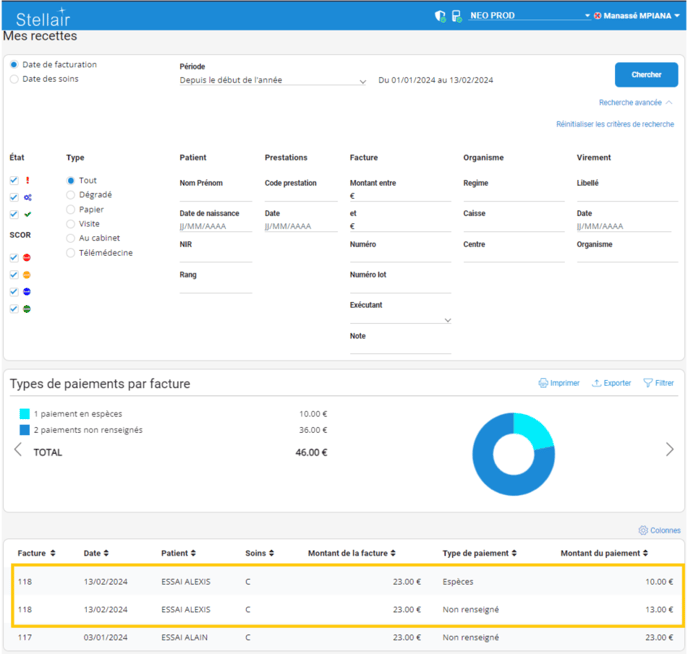Choose the Télémédecine type option
The image size is (688, 654).
71,253
